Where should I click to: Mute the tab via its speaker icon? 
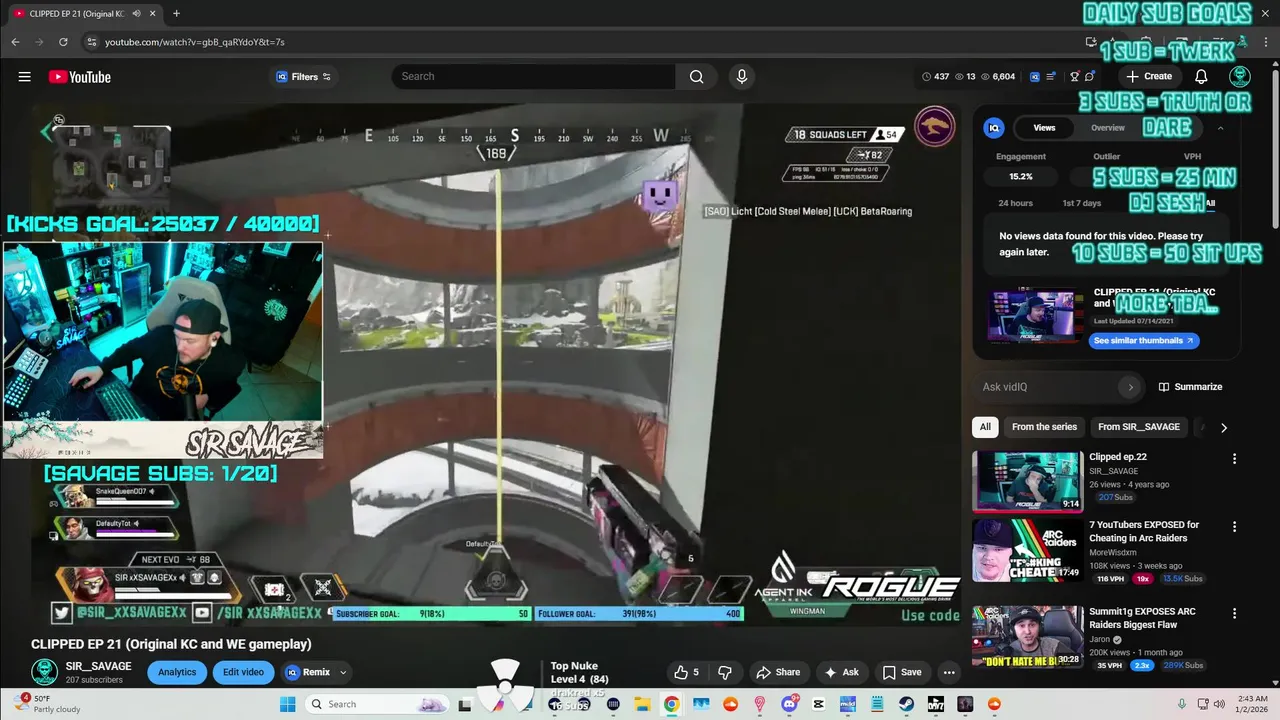point(136,14)
